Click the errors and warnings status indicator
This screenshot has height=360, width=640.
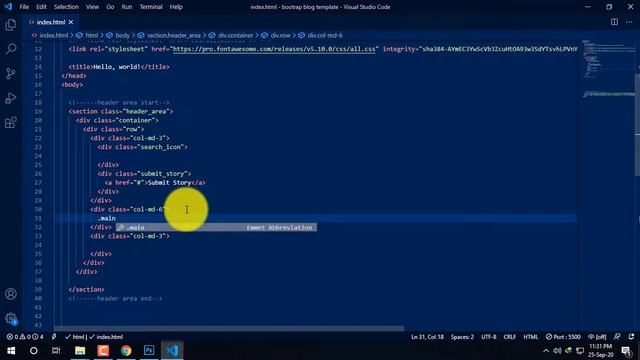click(25, 337)
